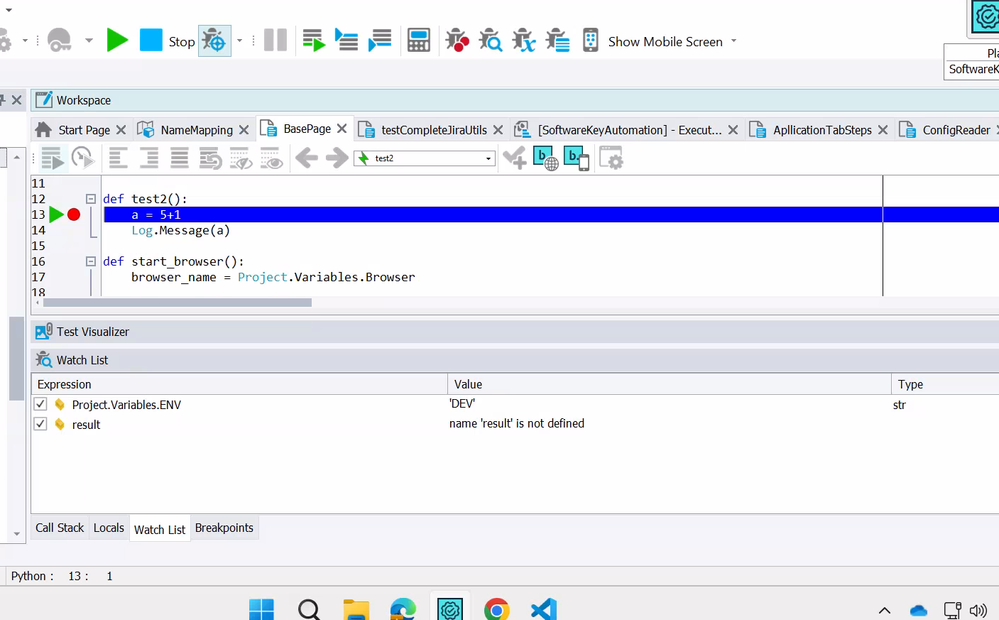Uncheck the Project.Variables.ENV watch checkbox

[x=40, y=405]
